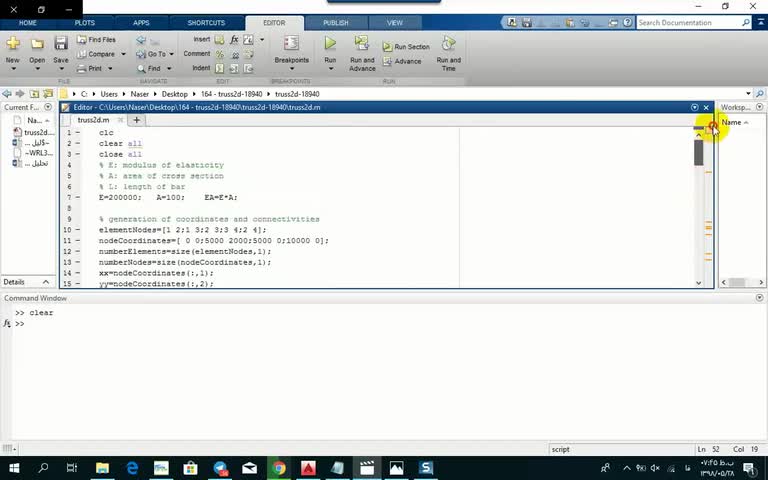Collapse the Details section chevron
The width and height of the screenshot is (768, 480).
[46, 282]
